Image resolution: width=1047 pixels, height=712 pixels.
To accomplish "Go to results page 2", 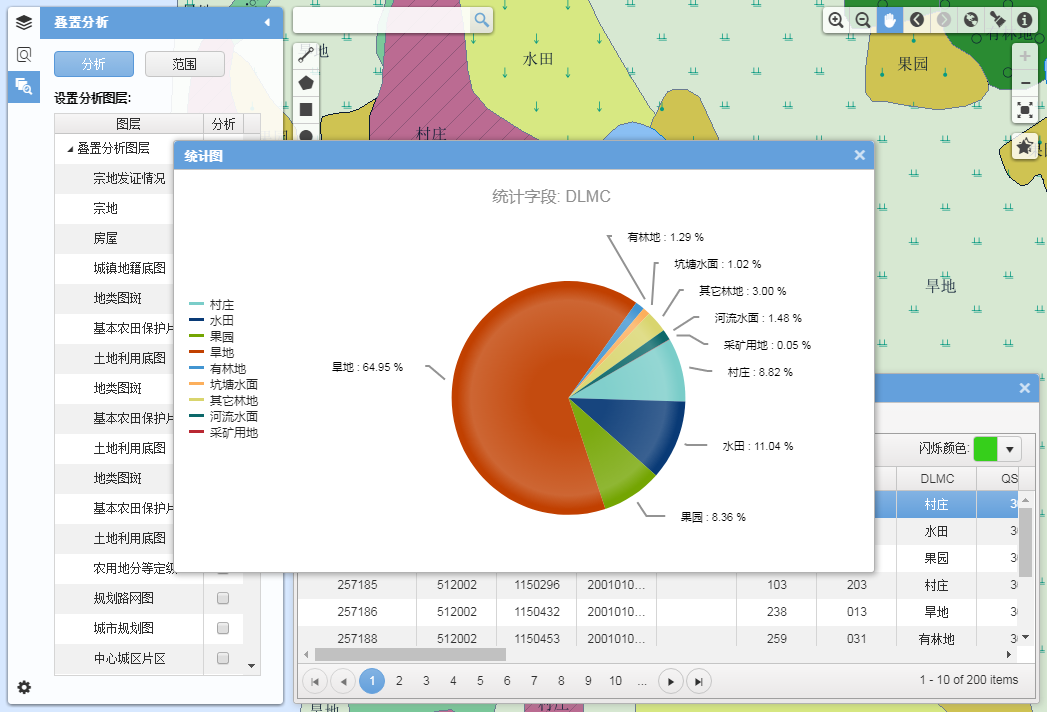I will (399, 681).
